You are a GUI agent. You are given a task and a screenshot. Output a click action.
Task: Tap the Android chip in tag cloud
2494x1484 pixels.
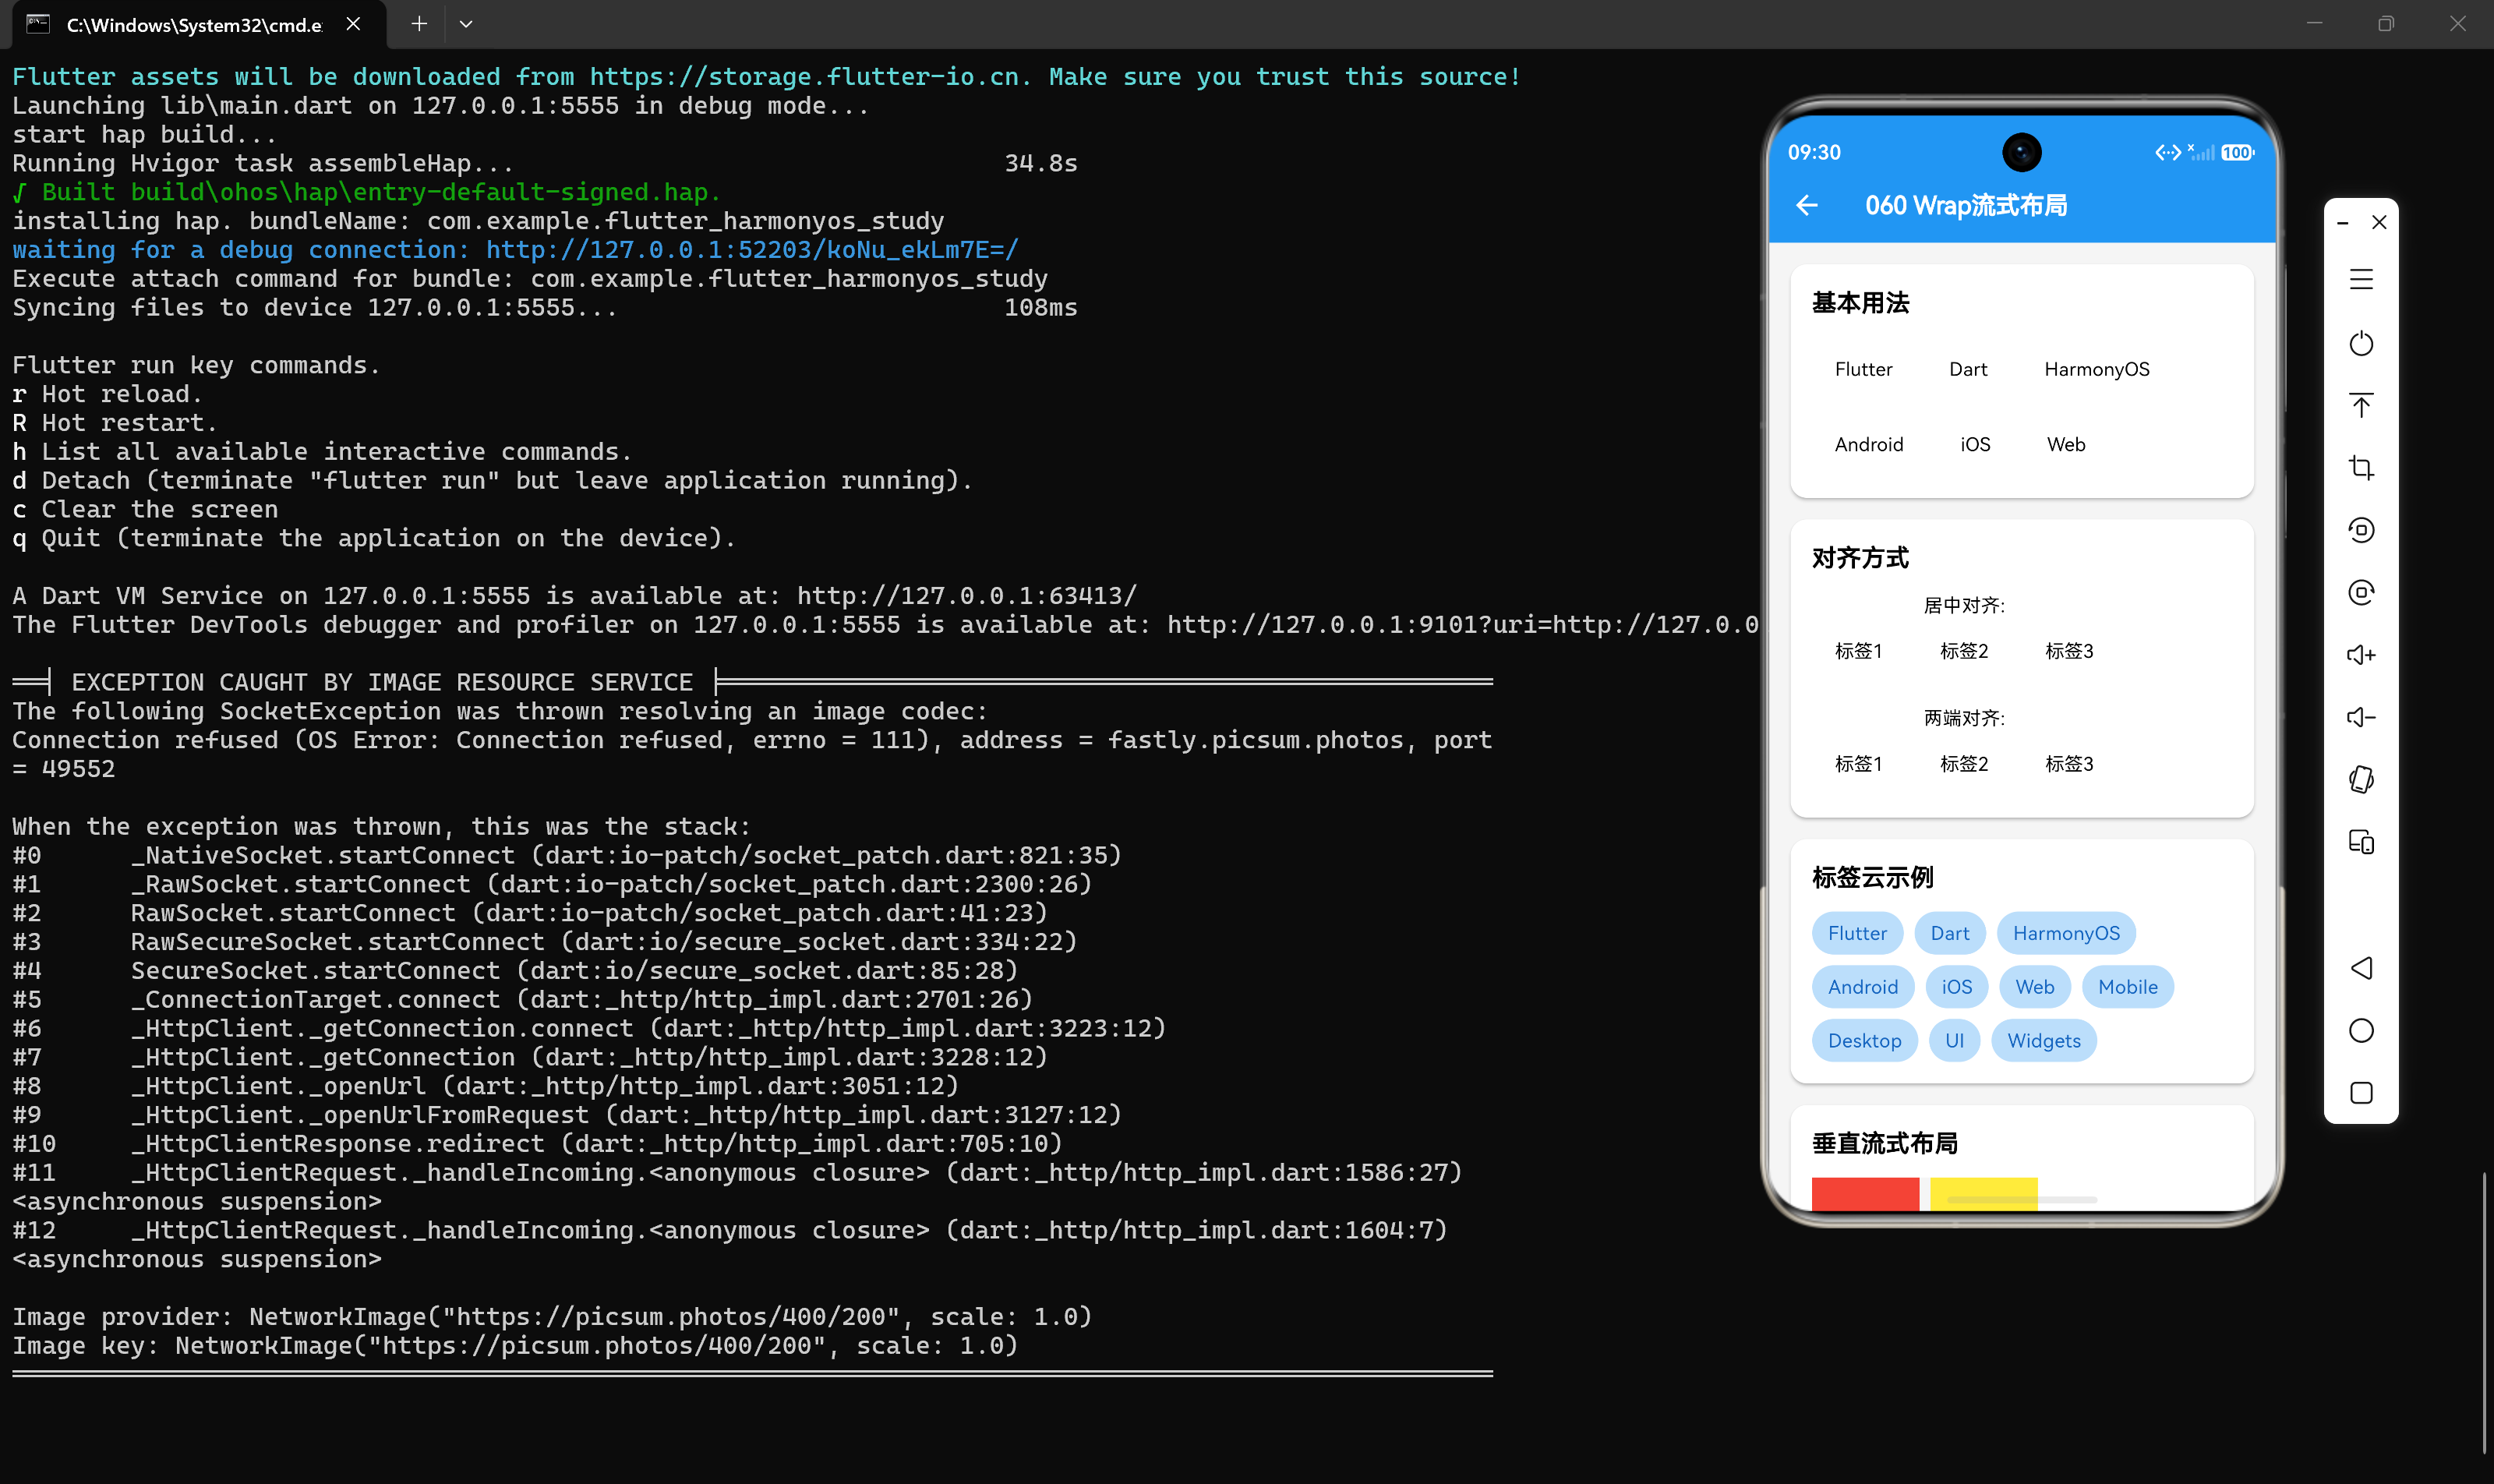coord(1862,987)
